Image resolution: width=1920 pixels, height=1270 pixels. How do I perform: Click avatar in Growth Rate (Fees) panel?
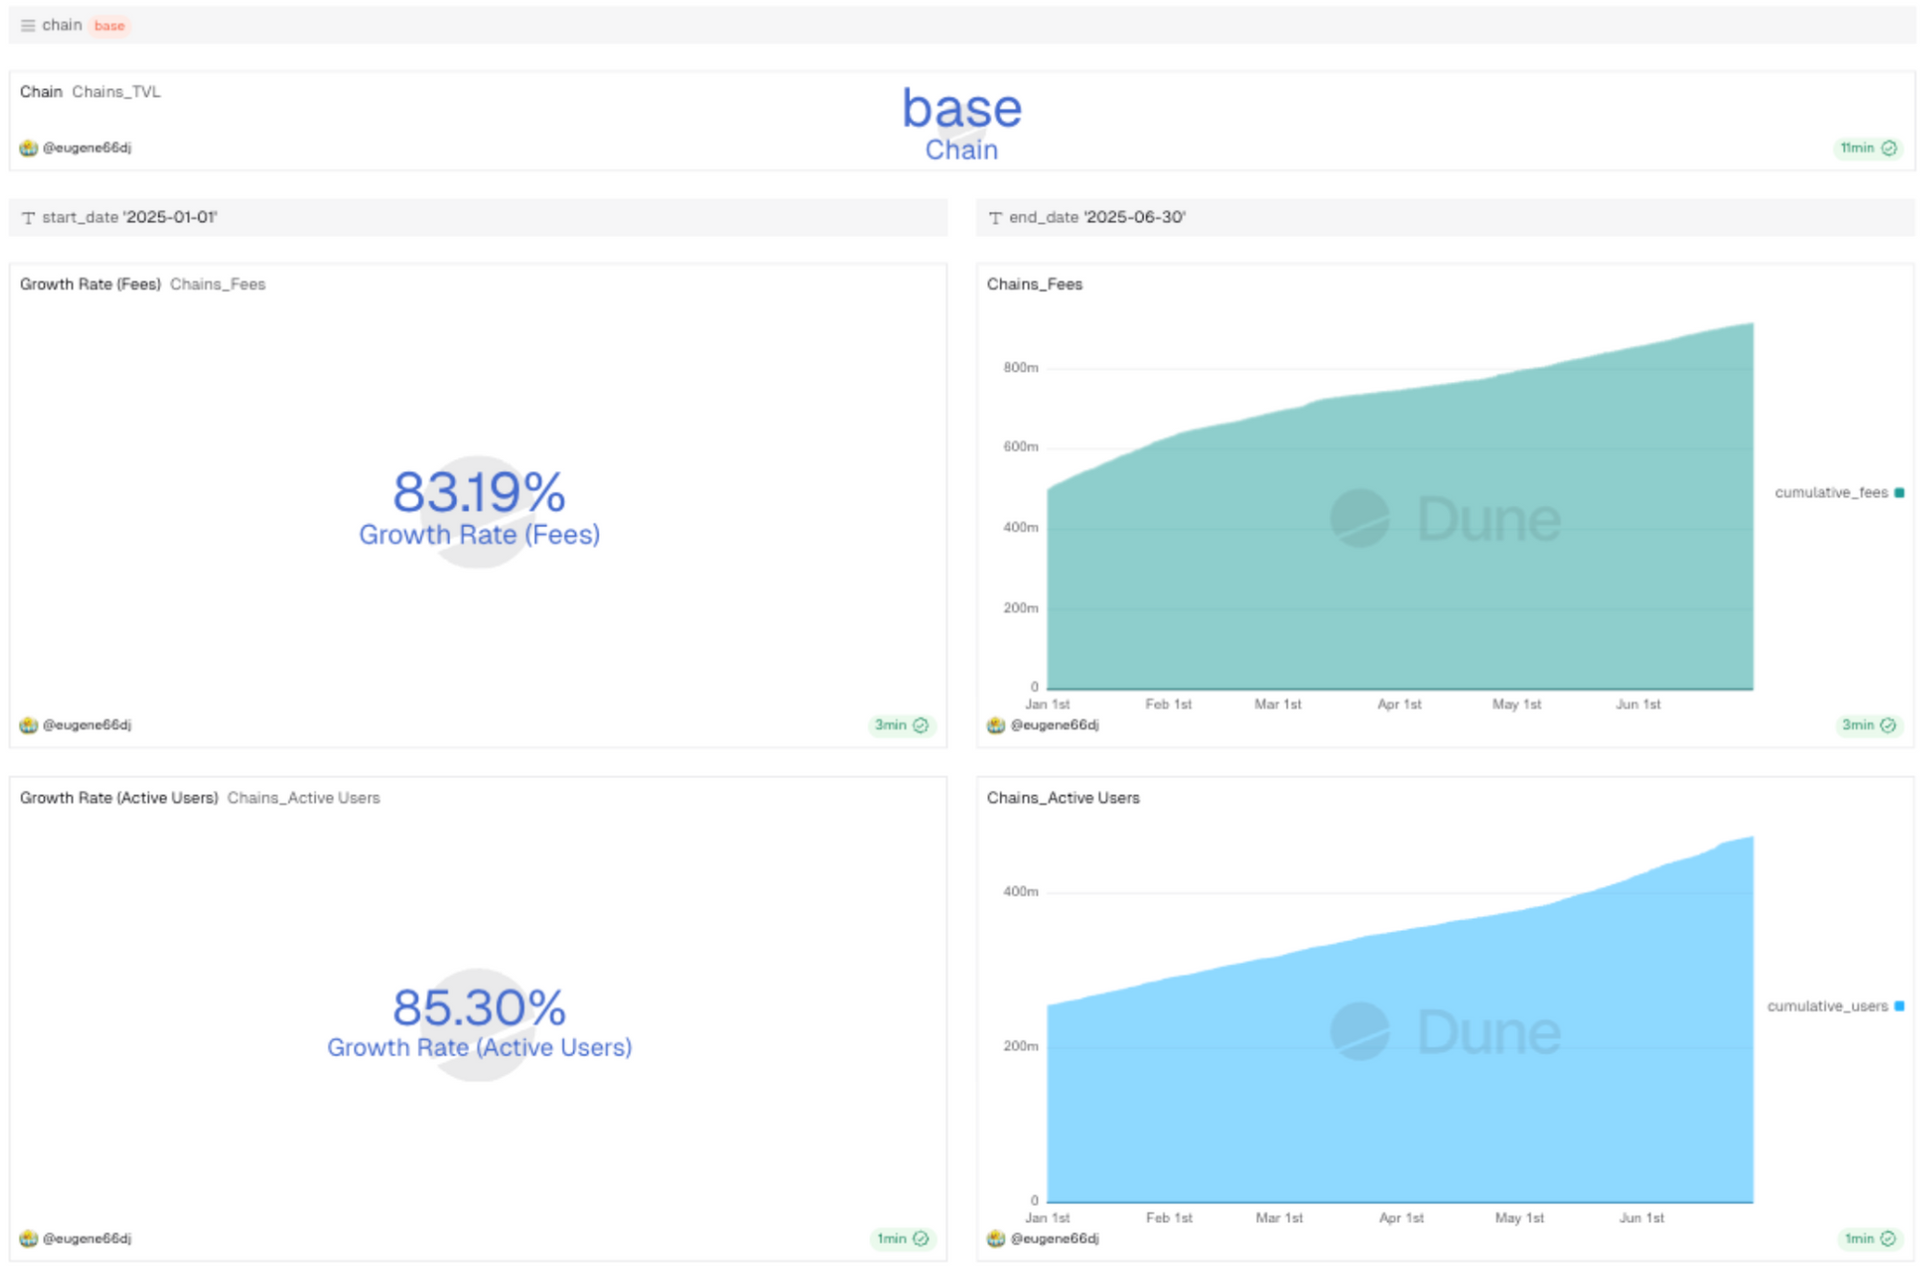29,725
